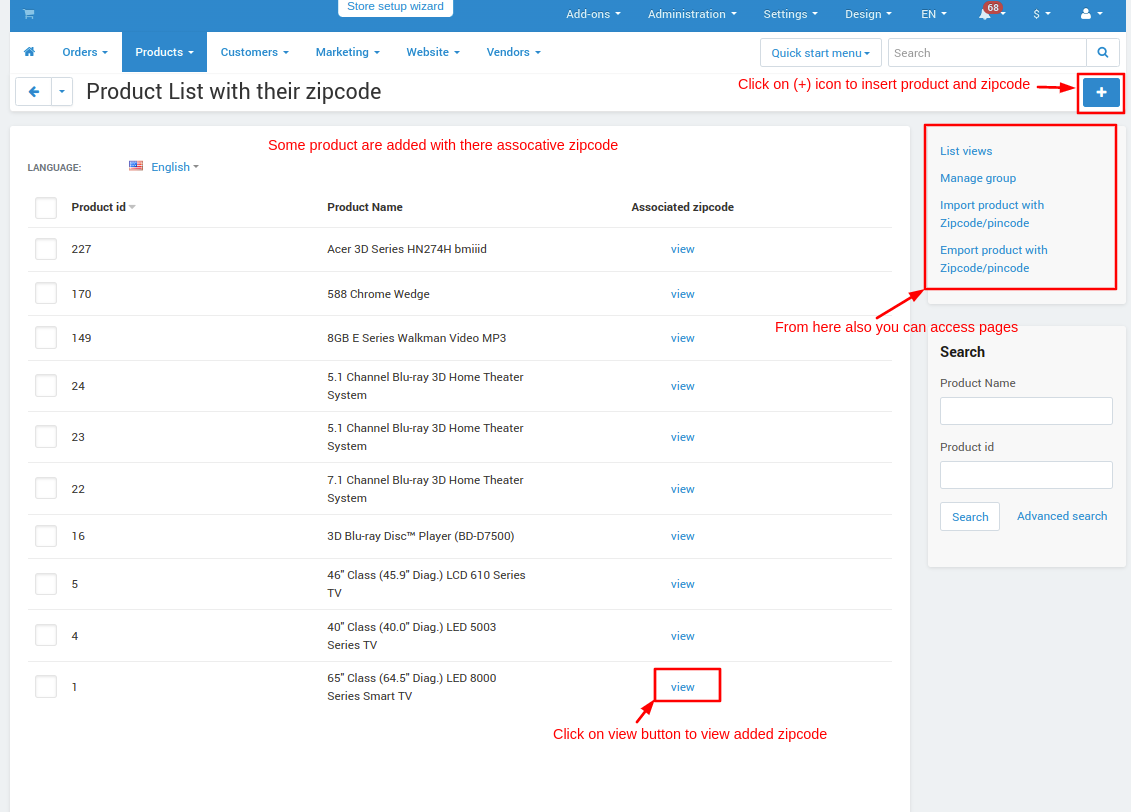Check the box for product 227
1131x812 pixels.
[x=46, y=250]
